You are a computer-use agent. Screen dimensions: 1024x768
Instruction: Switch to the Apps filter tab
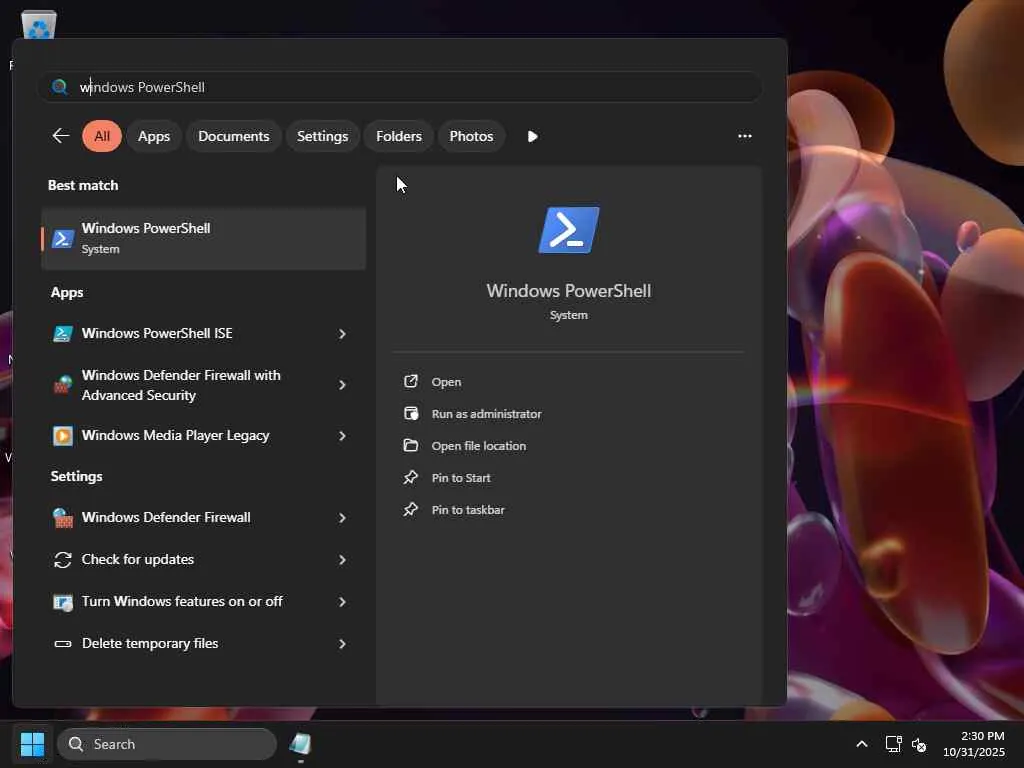tap(153, 136)
